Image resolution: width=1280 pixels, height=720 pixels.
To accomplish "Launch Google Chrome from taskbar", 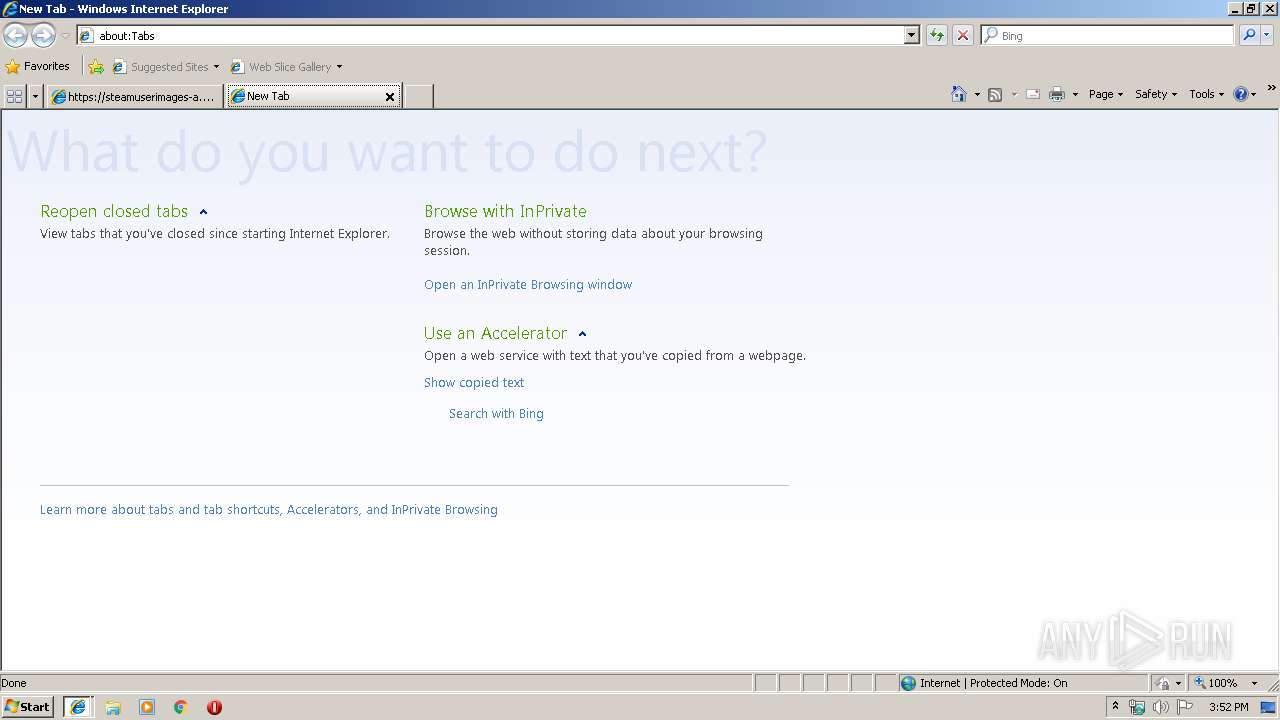I will 181,707.
